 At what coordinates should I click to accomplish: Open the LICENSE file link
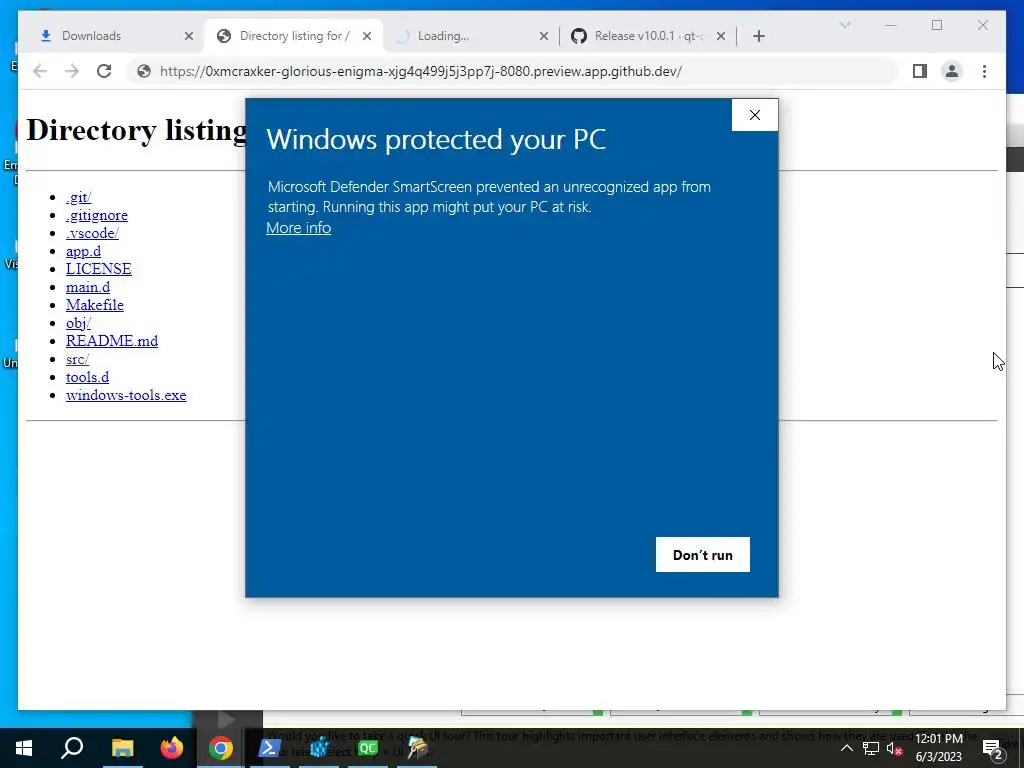tap(99, 269)
